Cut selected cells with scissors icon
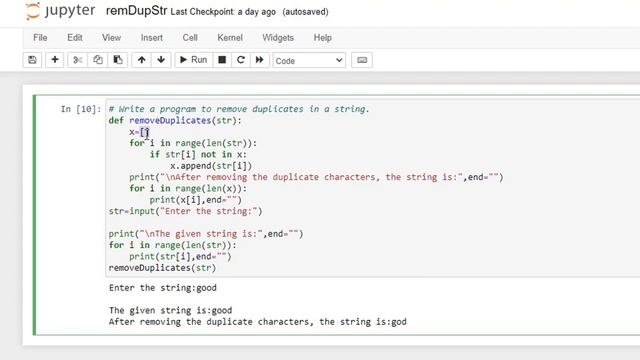Screen dimensions: 640x360 click(x=78, y=60)
